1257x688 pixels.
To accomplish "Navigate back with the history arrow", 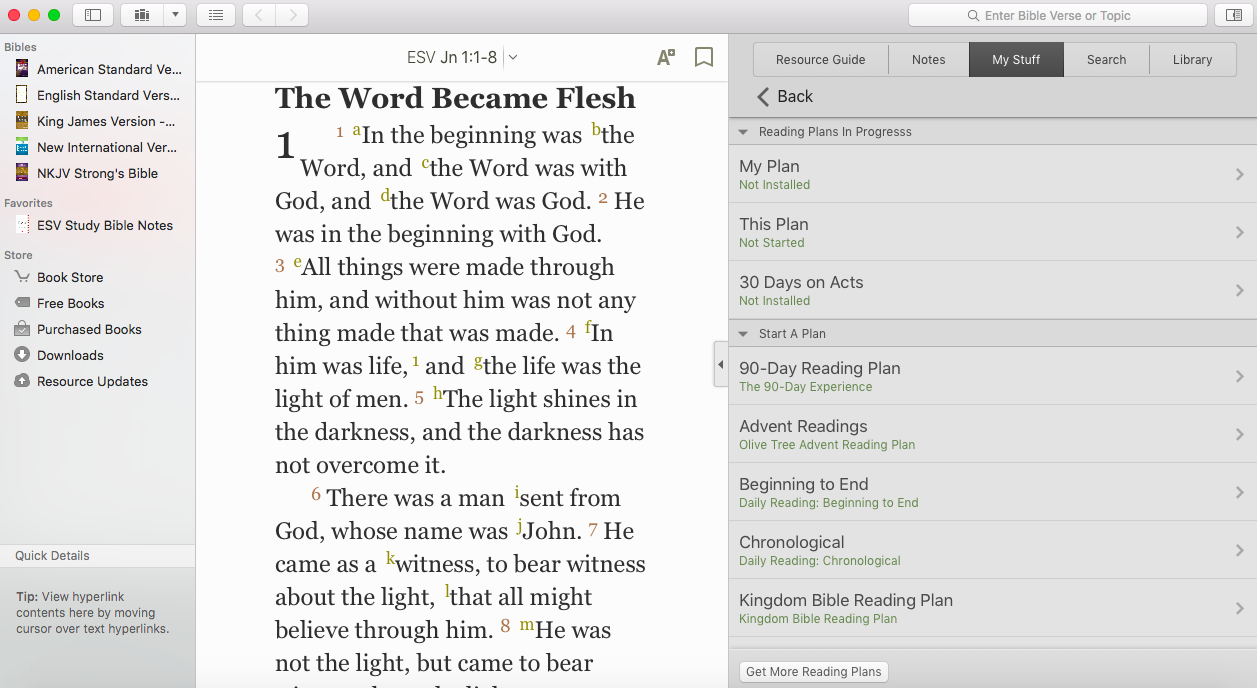I will tap(259, 15).
